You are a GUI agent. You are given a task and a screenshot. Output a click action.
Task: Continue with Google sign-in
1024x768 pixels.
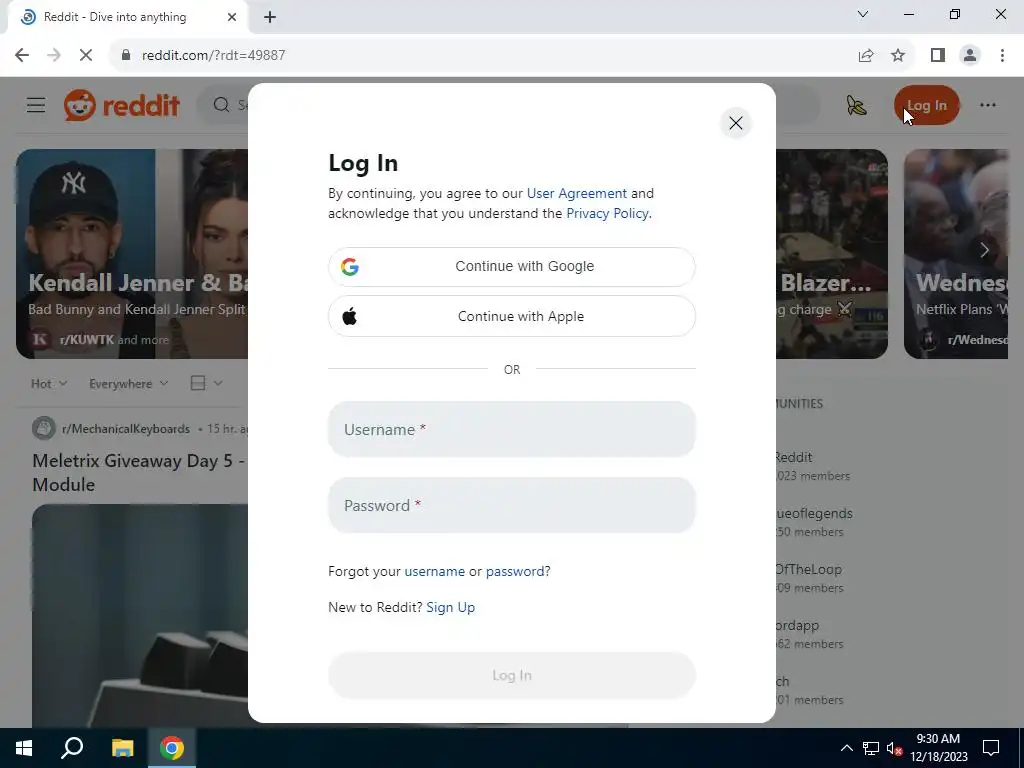coord(512,266)
